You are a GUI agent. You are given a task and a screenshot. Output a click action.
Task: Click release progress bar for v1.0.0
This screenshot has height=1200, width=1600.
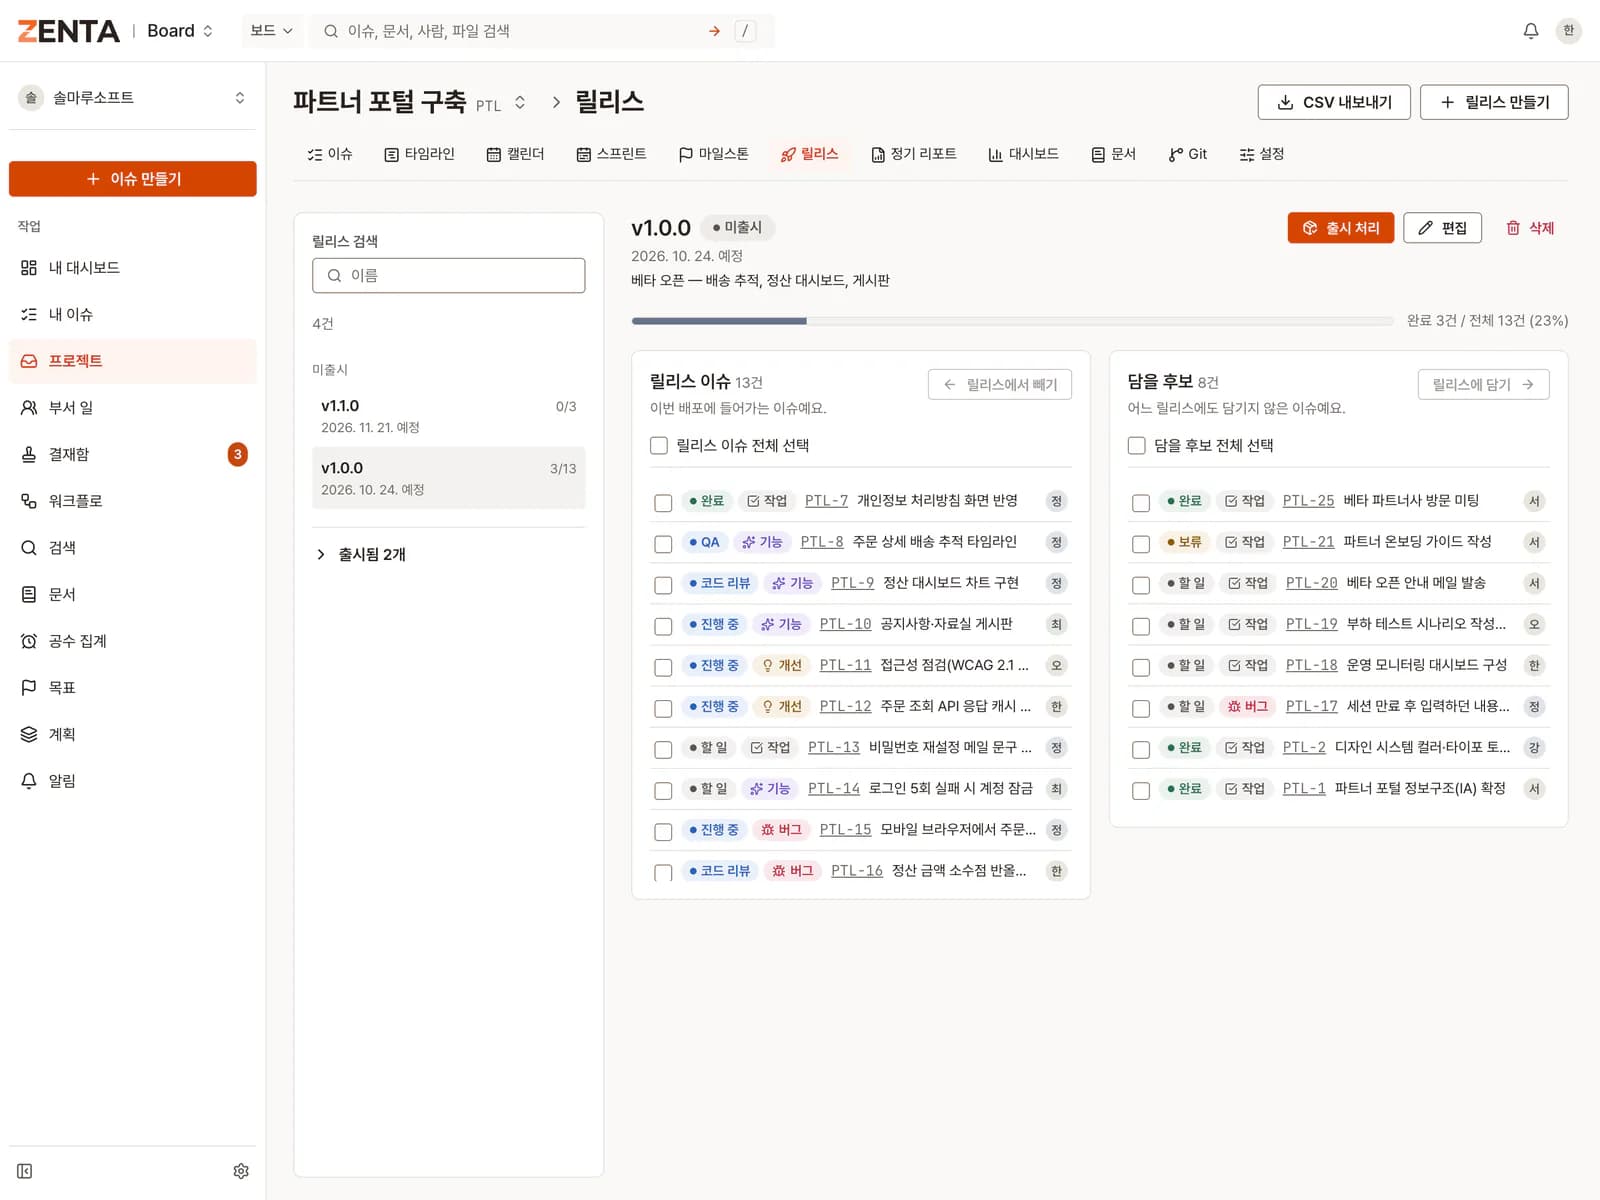1012,321
